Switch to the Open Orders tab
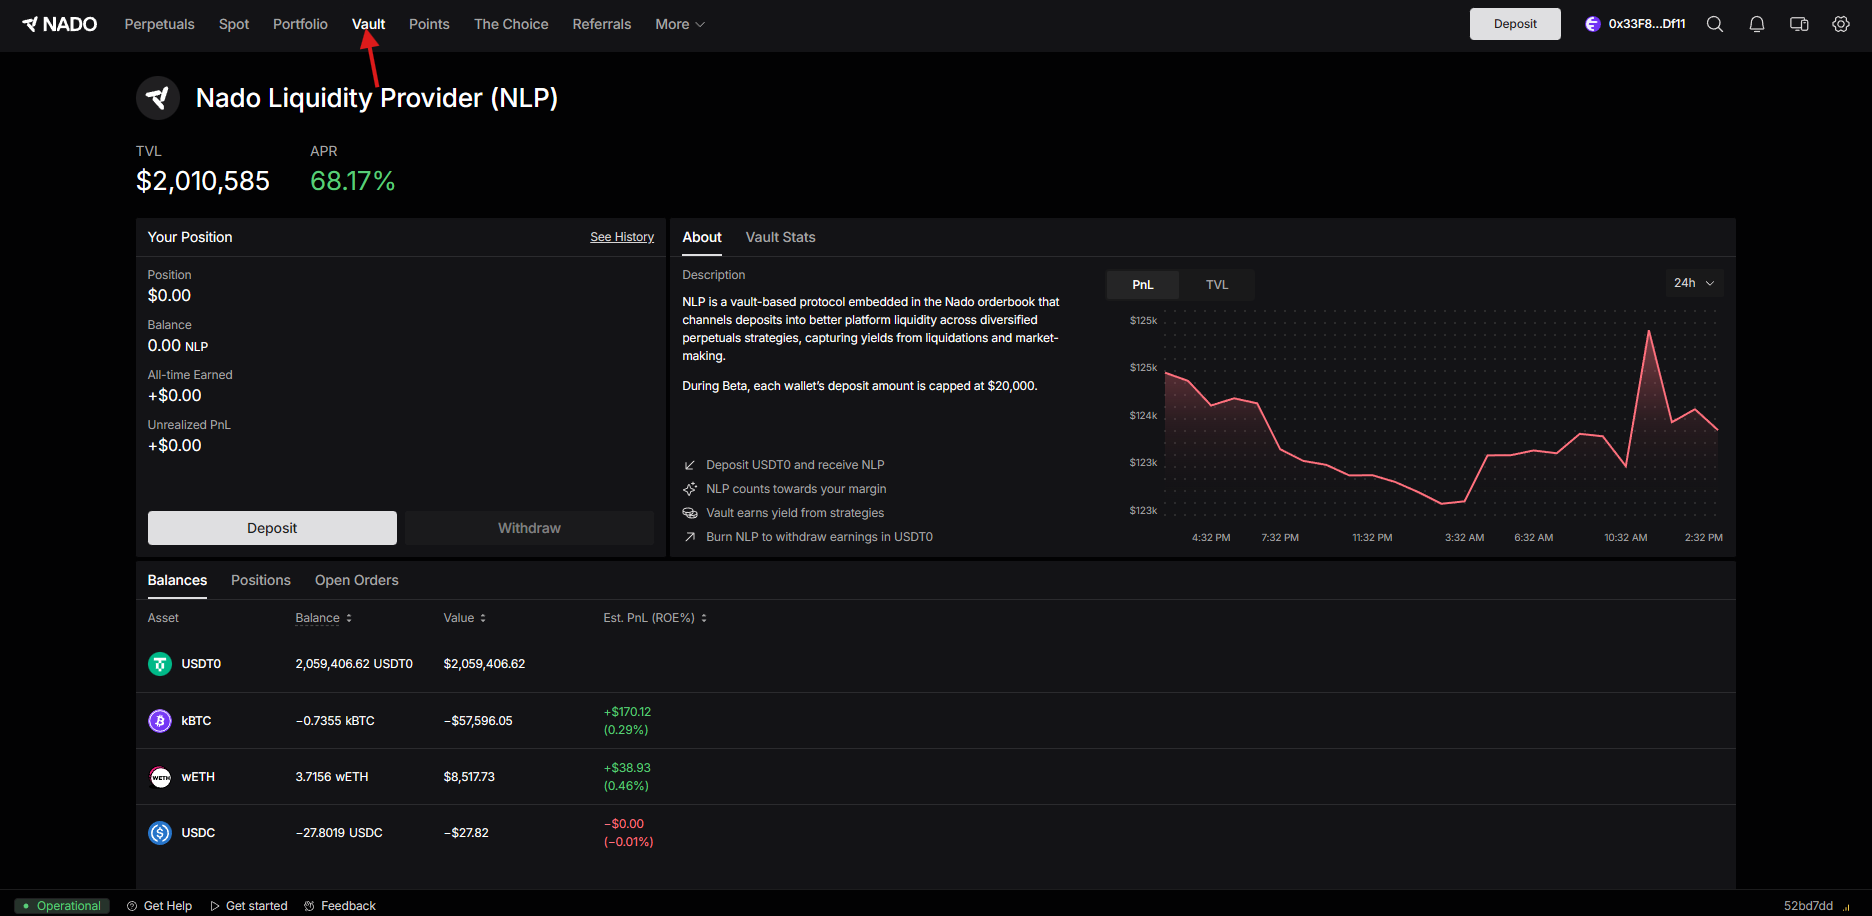 [356, 580]
